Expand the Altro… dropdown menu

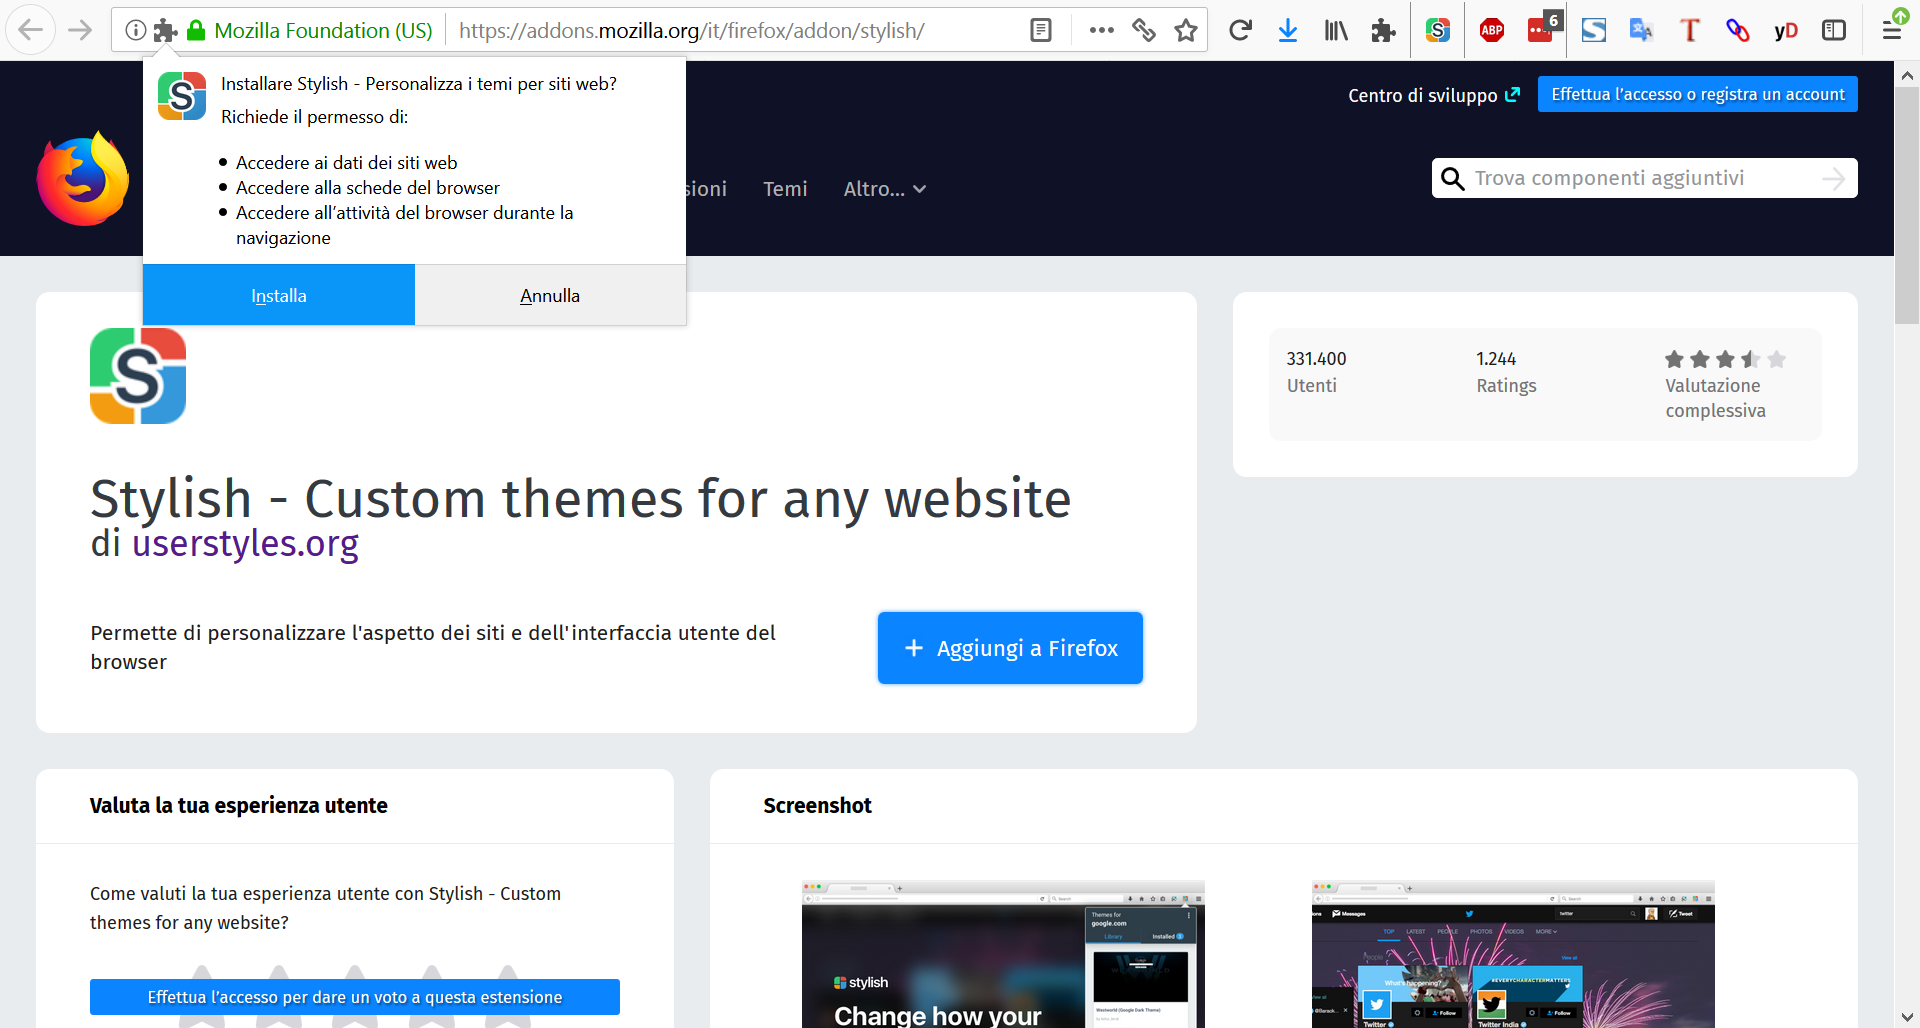pyautogui.click(x=885, y=189)
